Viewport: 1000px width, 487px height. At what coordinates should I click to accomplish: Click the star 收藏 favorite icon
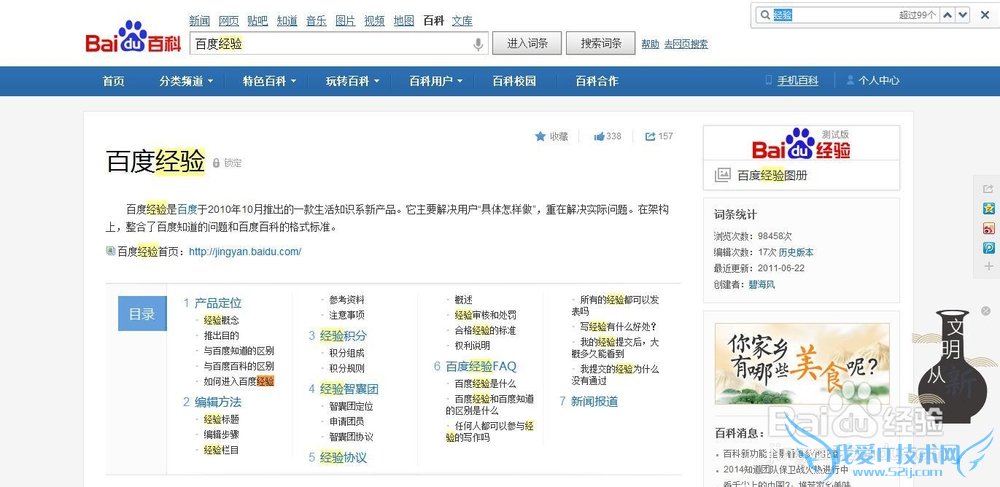coord(540,136)
